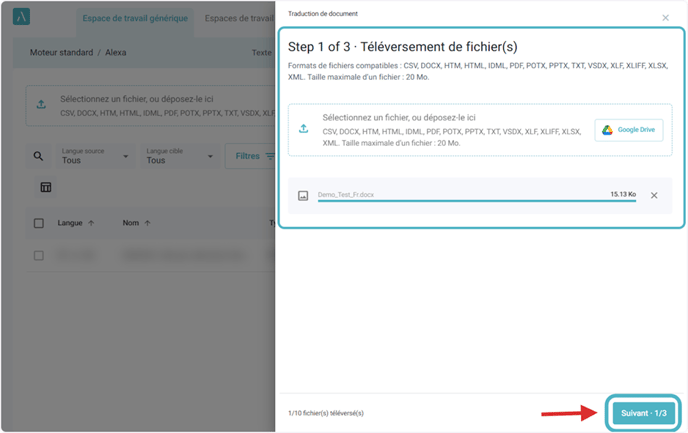The height and width of the screenshot is (433, 688).
Task: Click the Demo_Test_Fr.docx upload progress bar
Action: point(462,201)
